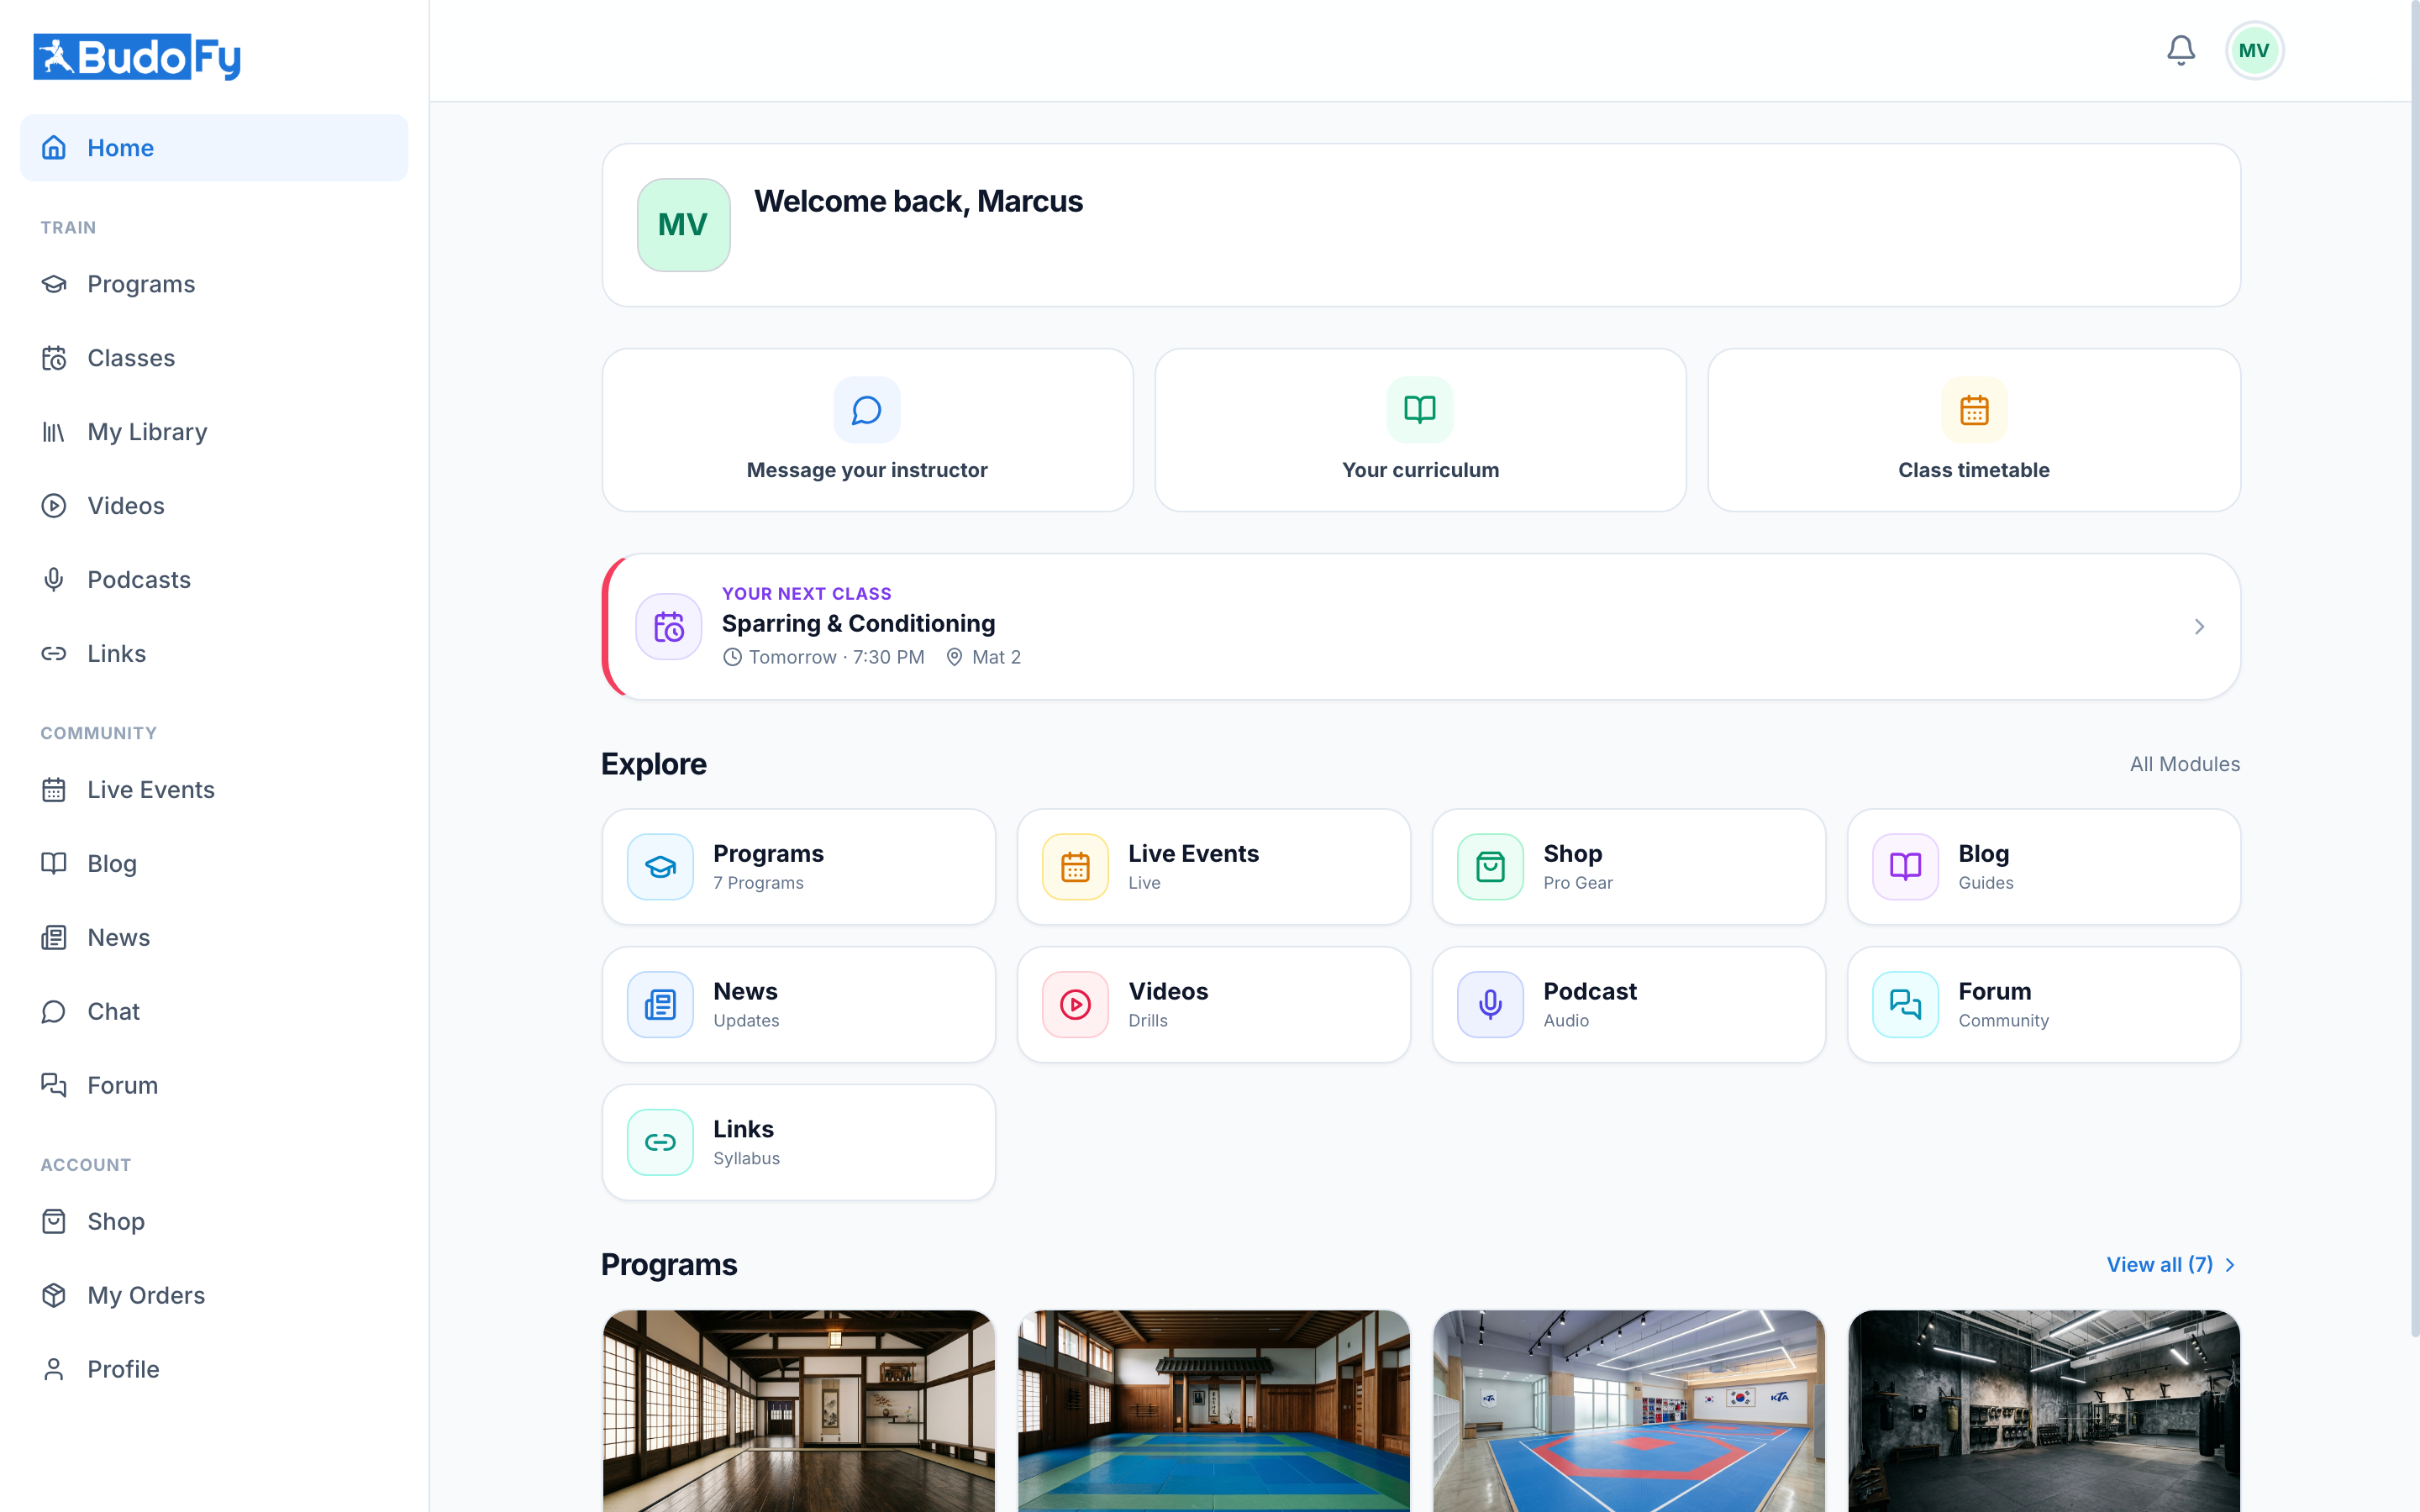Open the News Updates explore card
Viewport: 2420px width, 1512px height.
click(x=799, y=1004)
